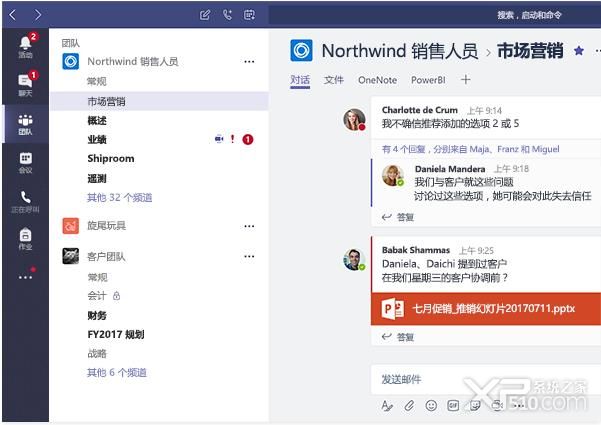Image resolution: width=601 pixels, height=425 pixels.
Task: Go forward with the right arrow
Action: coord(38,15)
